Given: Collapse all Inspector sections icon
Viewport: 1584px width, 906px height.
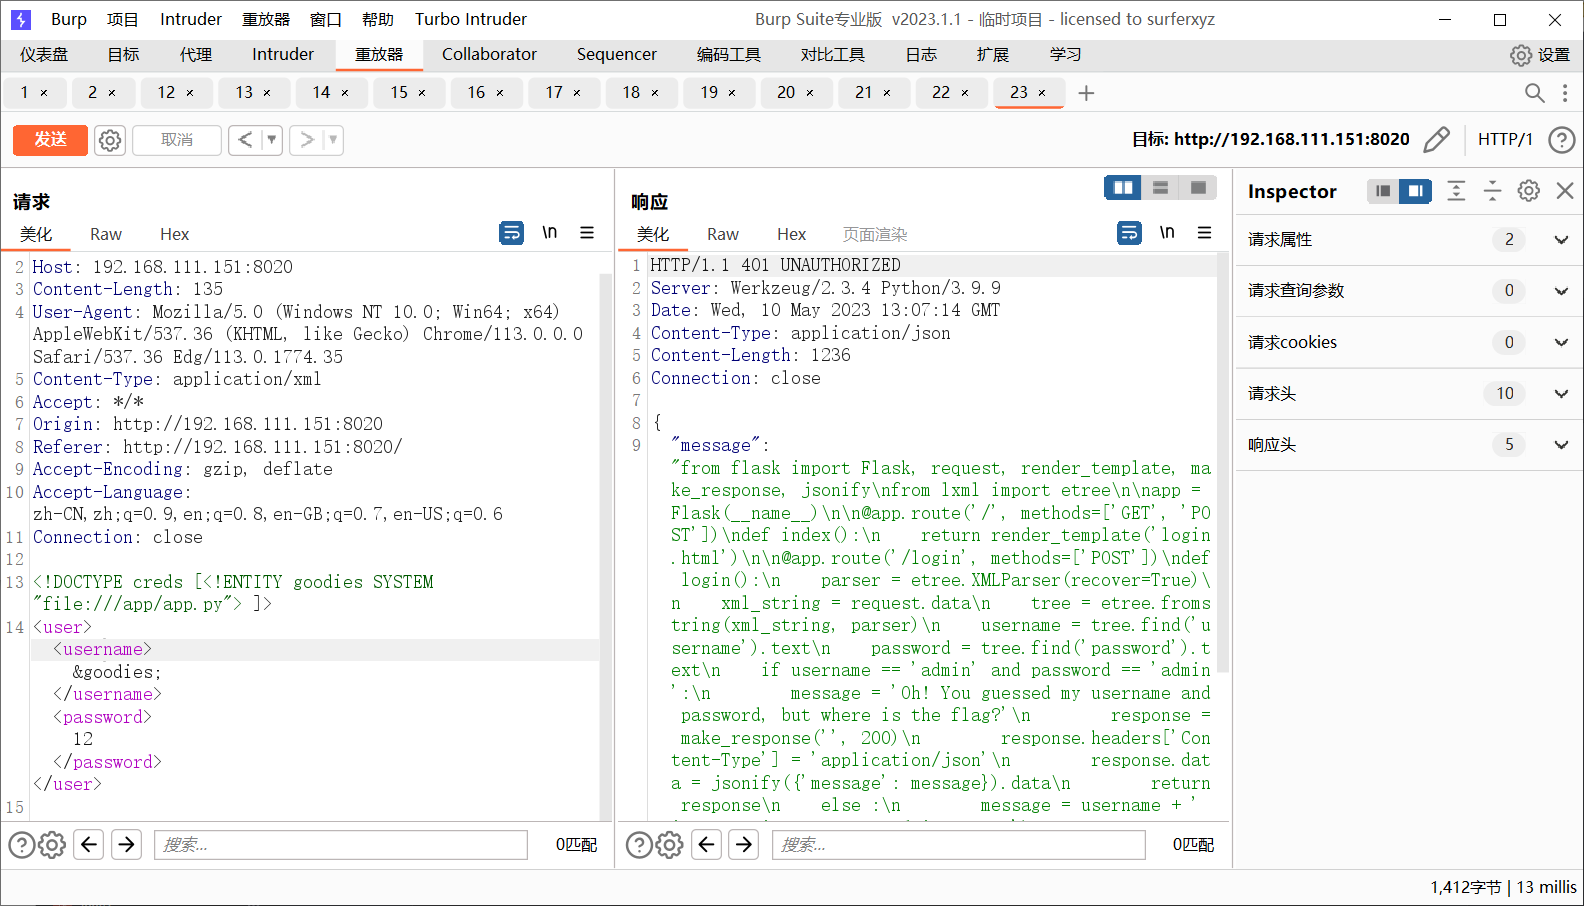Looking at the screenshot, I should point(1492,191).
